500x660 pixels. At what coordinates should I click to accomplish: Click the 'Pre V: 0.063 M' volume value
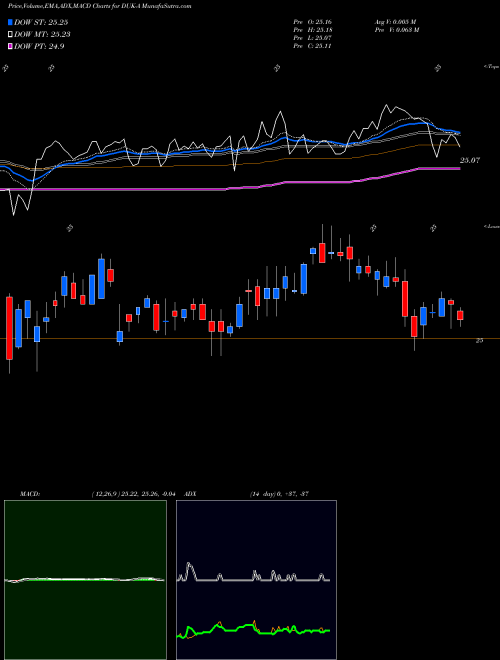pyautogui.click(x=396, y=29)
